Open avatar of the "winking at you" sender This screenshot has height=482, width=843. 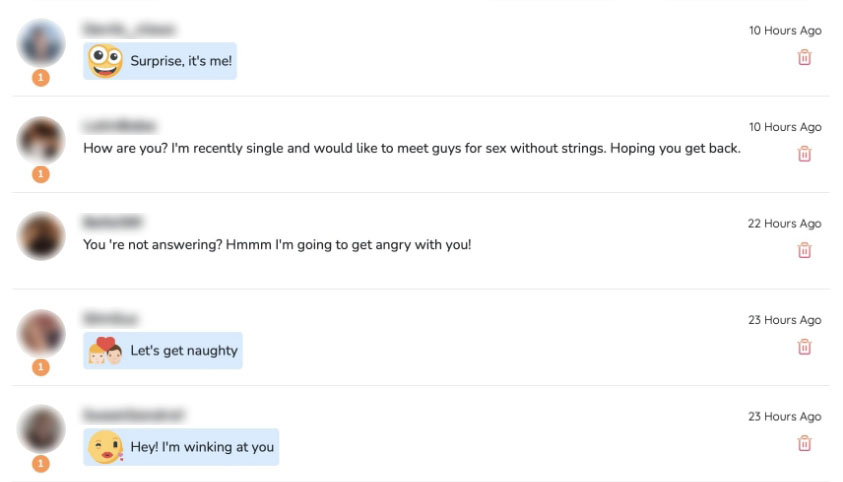click(41, 429)
